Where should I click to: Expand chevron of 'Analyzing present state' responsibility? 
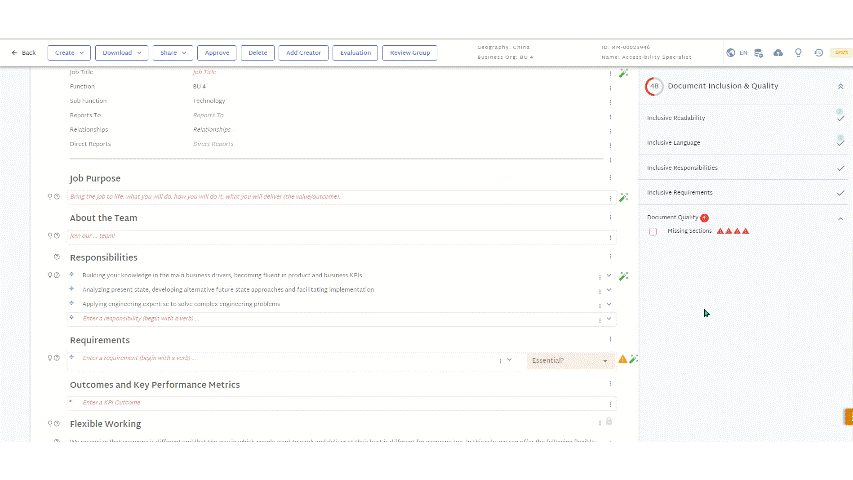click(x=609, y=290)
